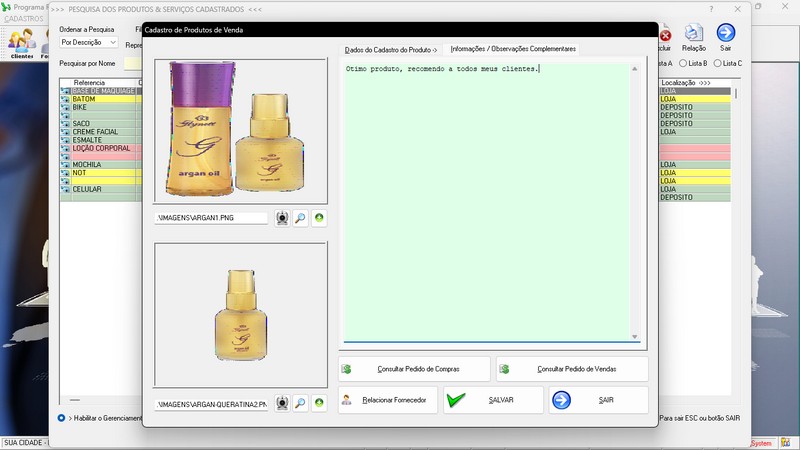Click the Pesquisar por Nome search field
Image resolution: width=800 pixels, height=450 pixels.
(x=133, y=63)
